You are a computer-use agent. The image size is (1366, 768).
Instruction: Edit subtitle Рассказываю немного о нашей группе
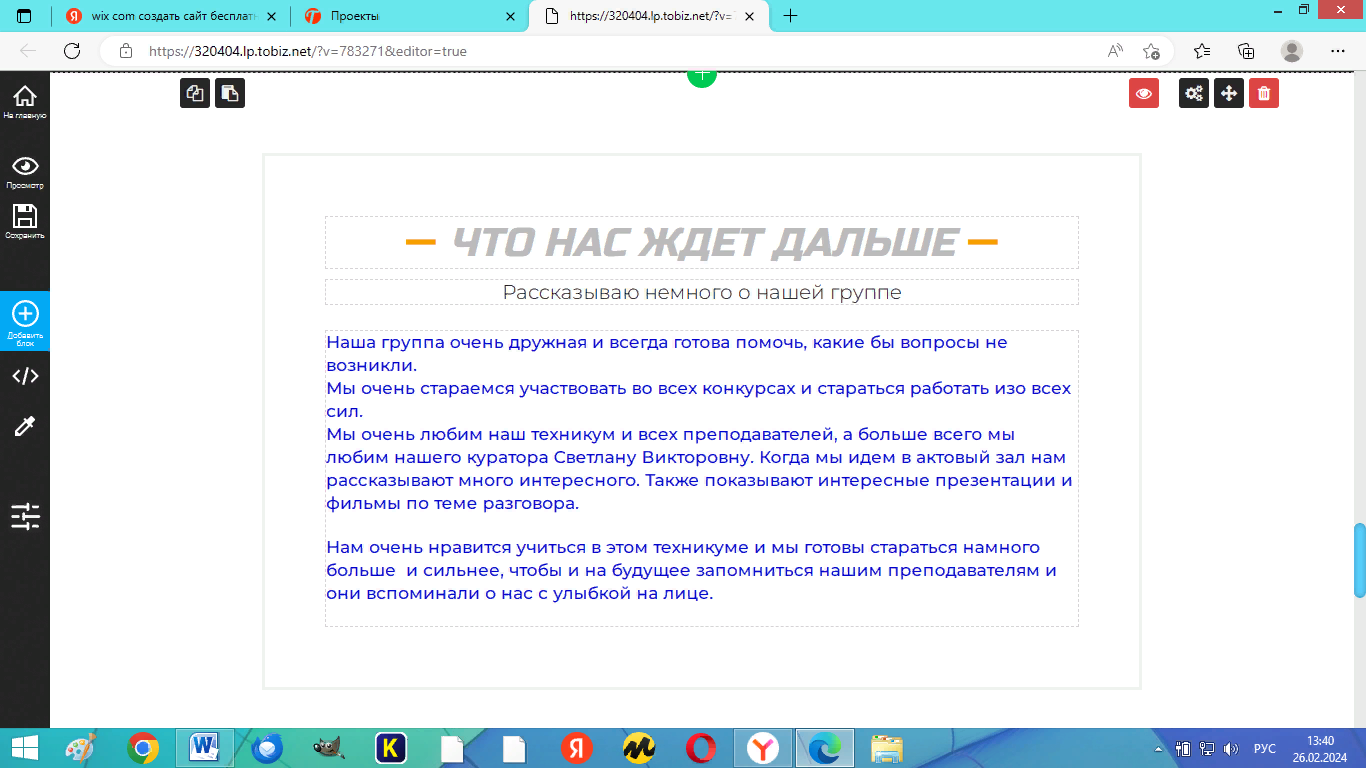[702, 292]
